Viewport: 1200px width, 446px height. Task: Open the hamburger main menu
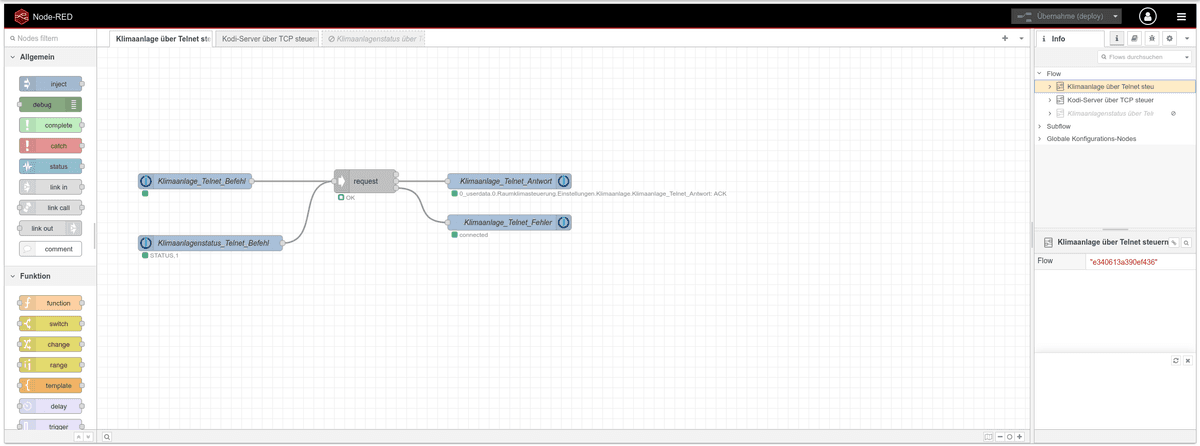point(1181,16)
